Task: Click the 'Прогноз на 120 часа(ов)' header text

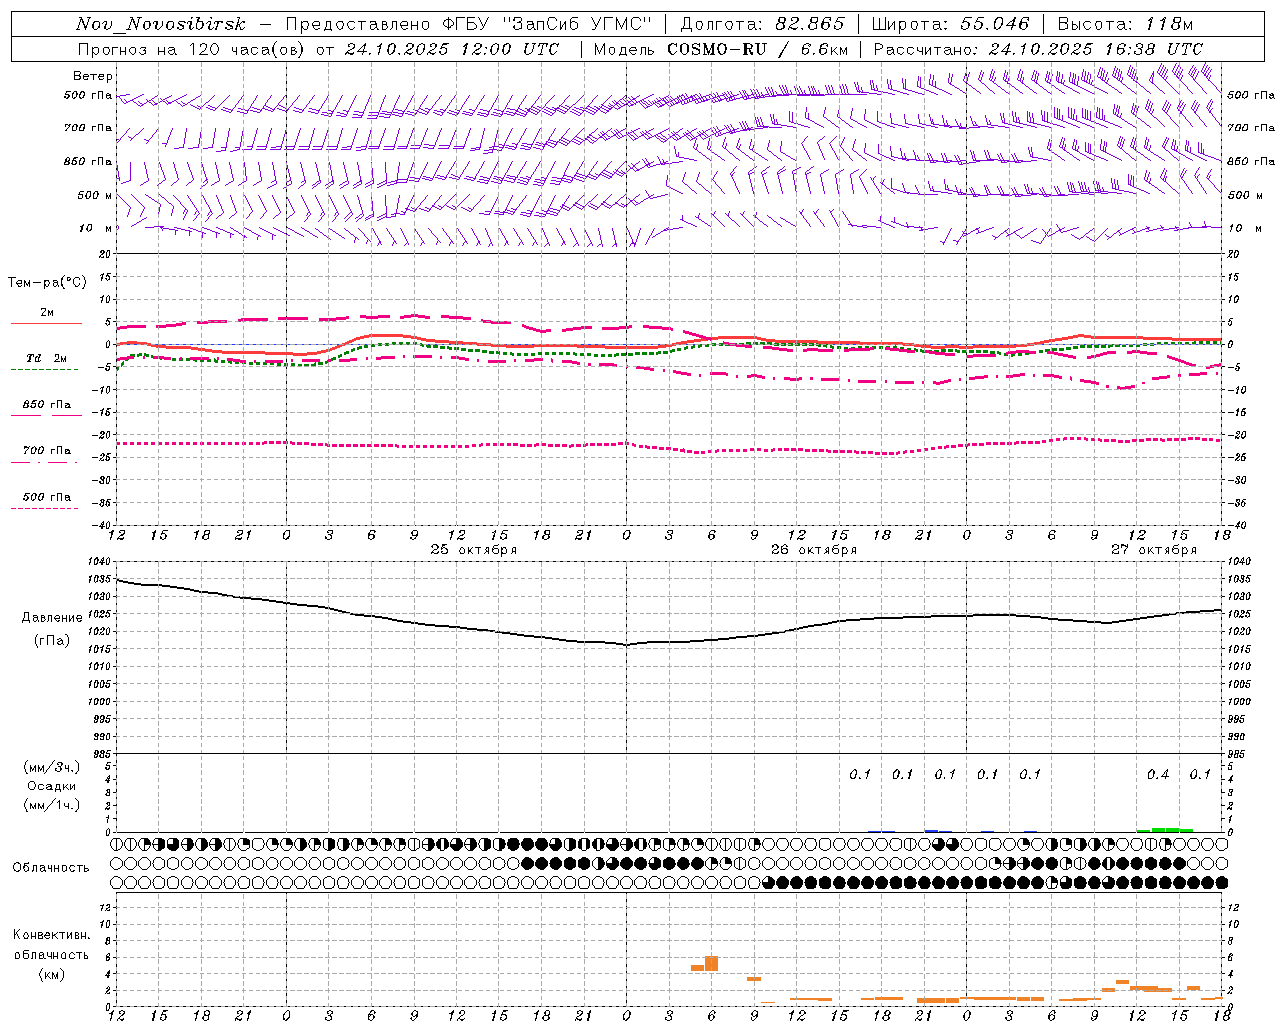Action: click(192, 49)
